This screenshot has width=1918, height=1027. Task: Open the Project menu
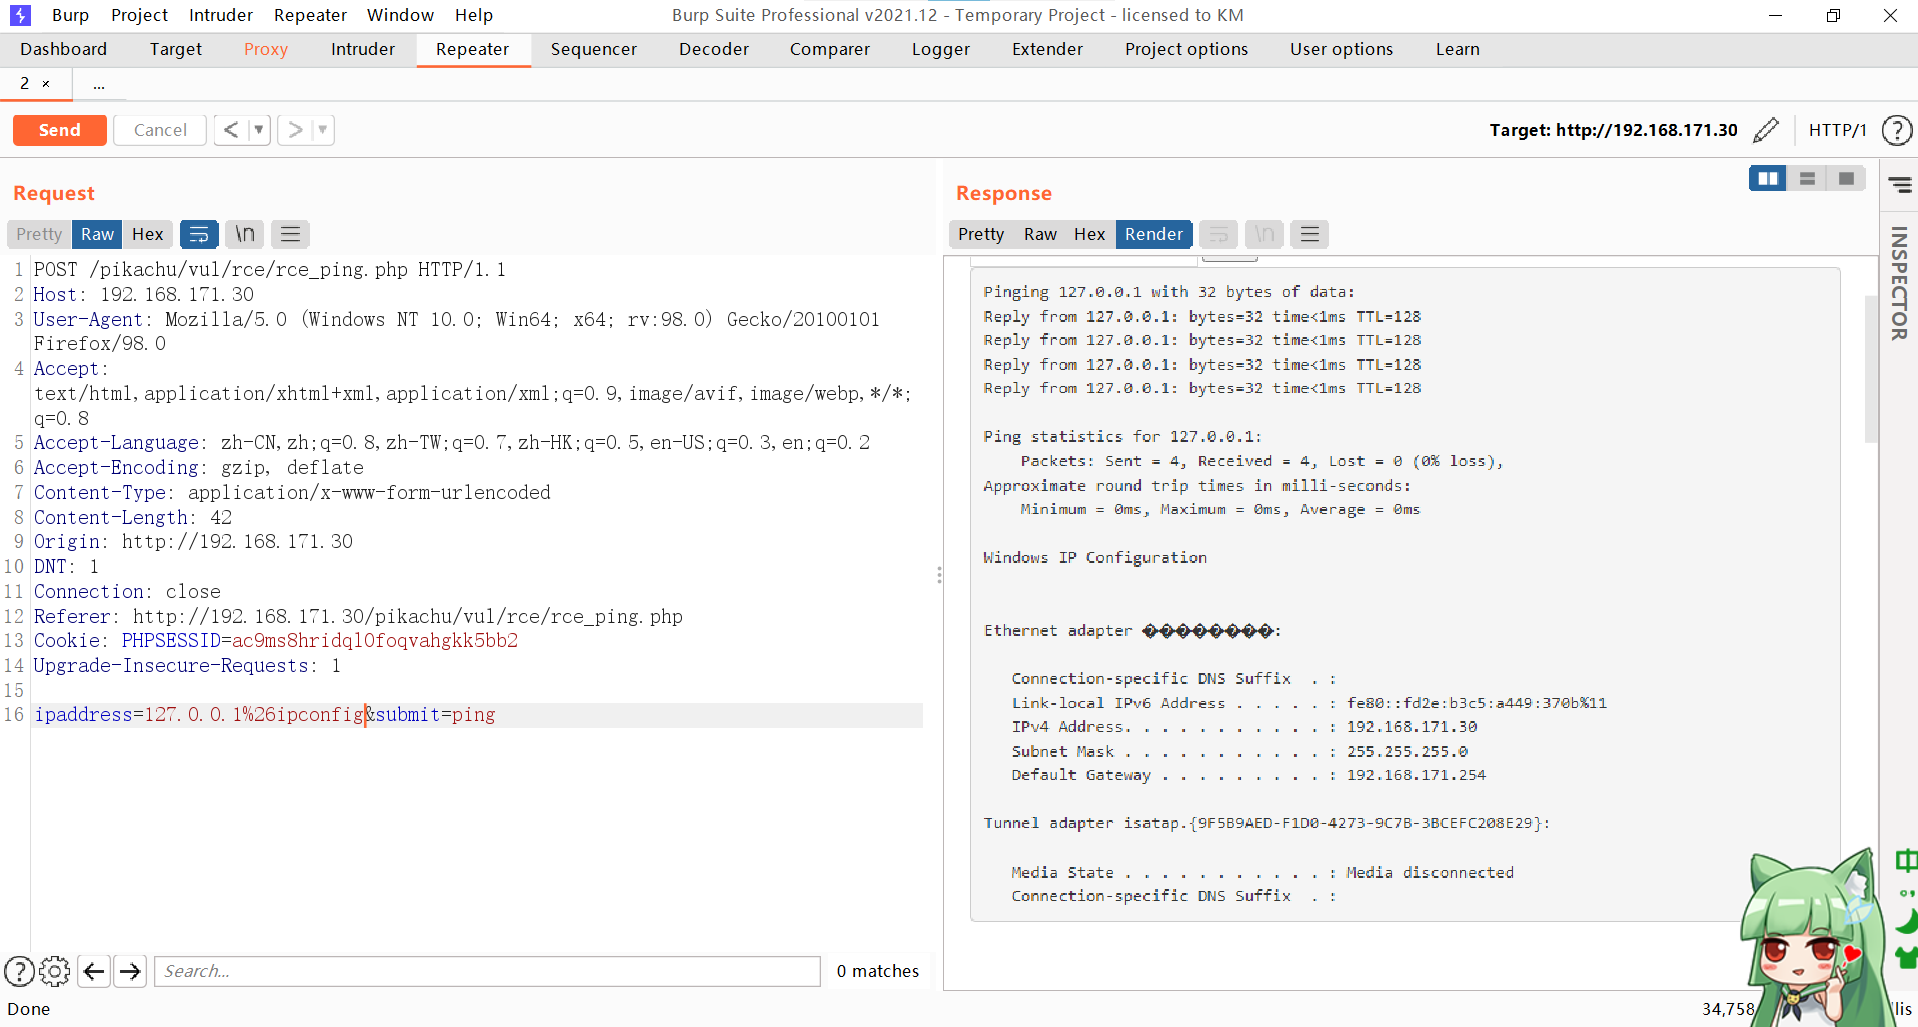pyautogui.click(x=139, y=15)
